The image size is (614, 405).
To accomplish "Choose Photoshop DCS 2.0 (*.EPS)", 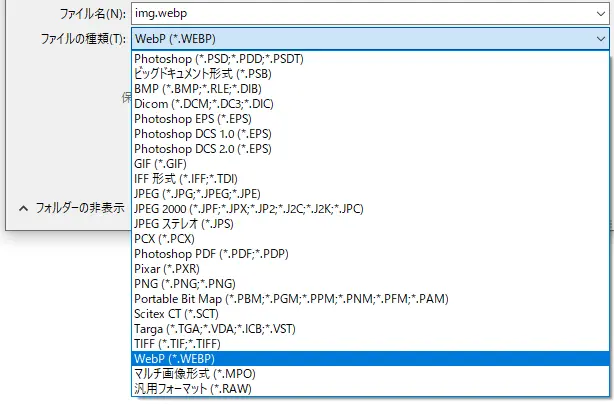I will click(x=370, y=149).
